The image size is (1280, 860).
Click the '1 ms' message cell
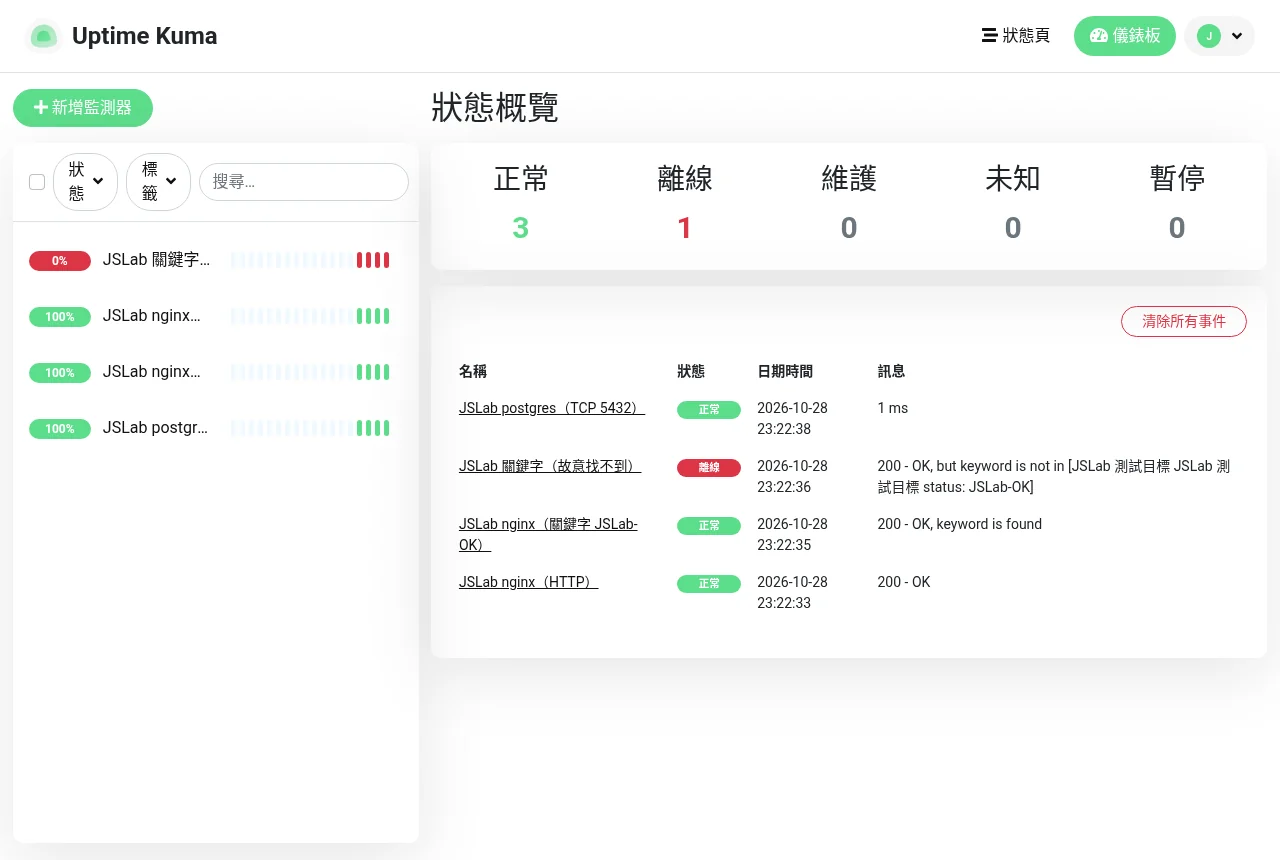click(x=893, y=408)
